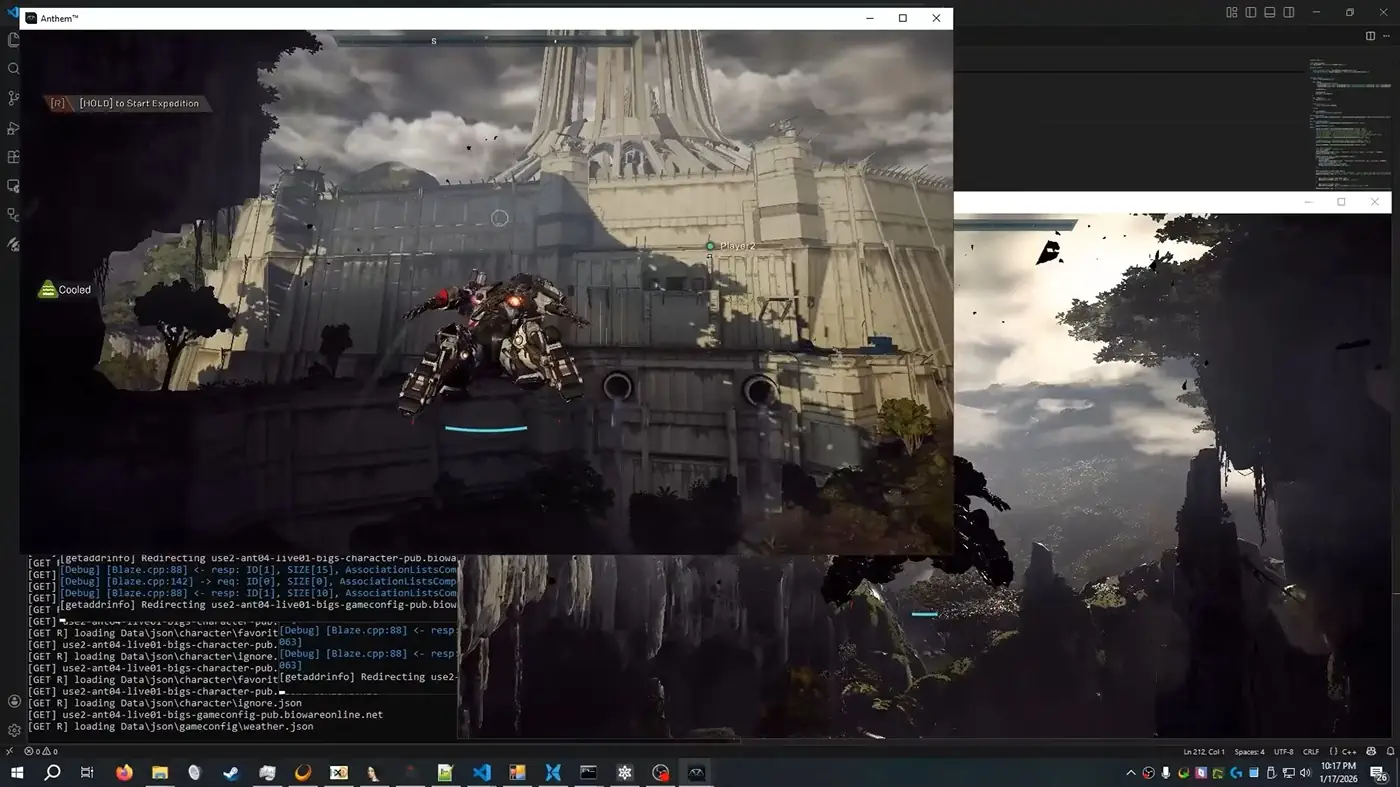The image size is (1400, 787).
Task: Toggle Secondary Side Bar layout icon
Action: tap(1289, 12)
